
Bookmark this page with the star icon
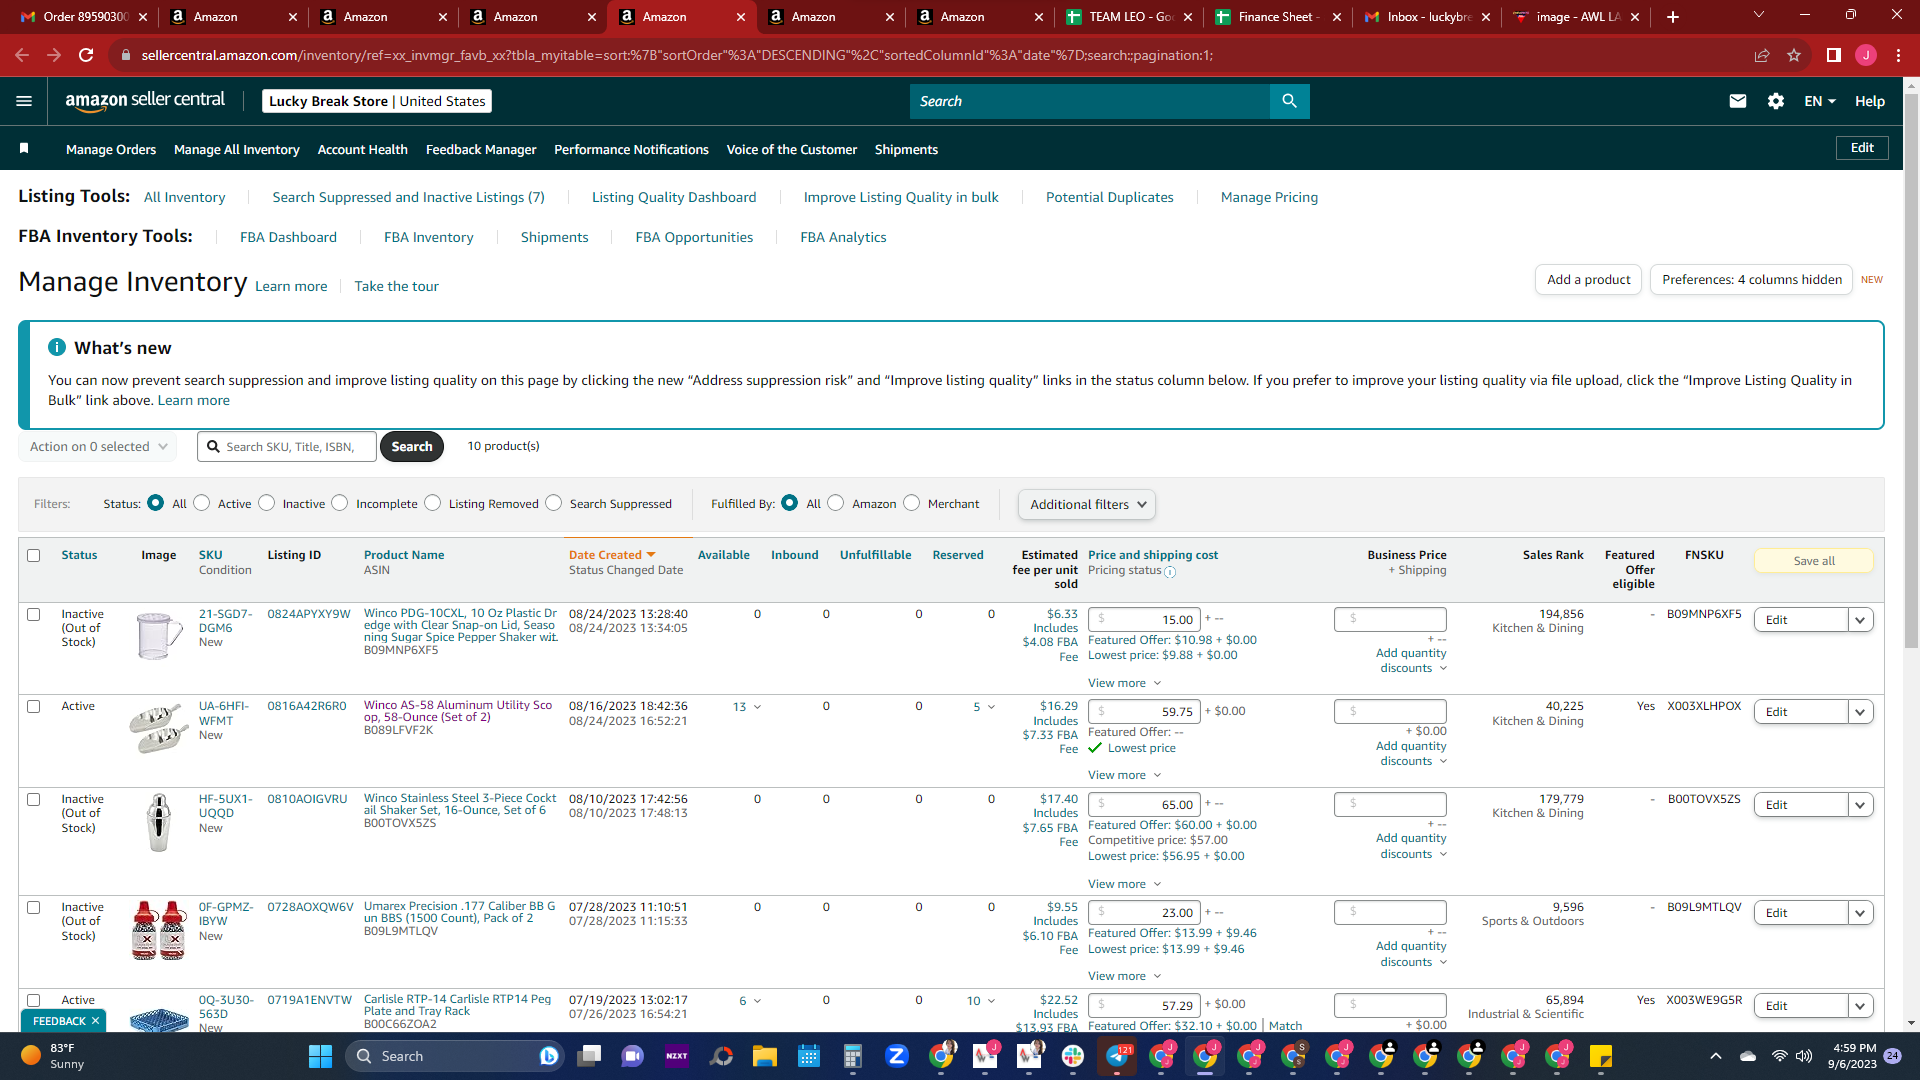pos(1794,55)
